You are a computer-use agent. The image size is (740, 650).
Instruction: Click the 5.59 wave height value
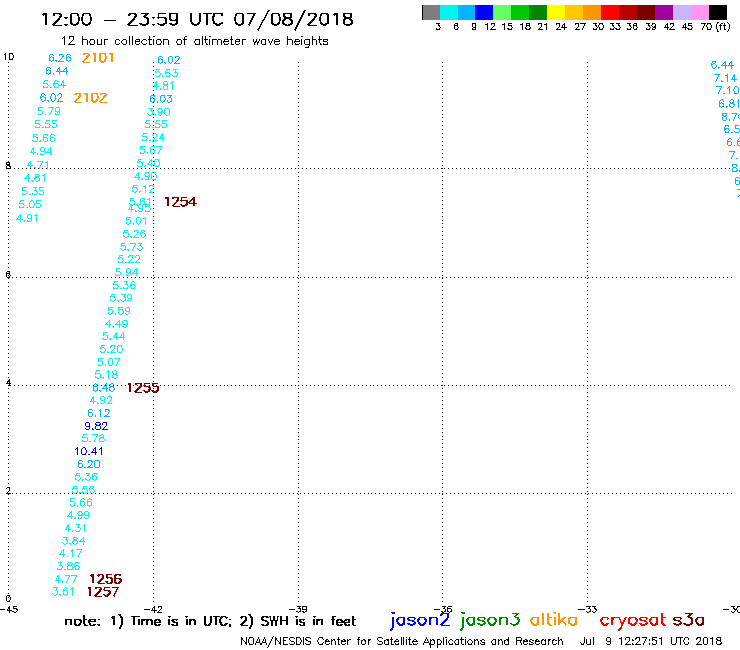pos(119,311)
